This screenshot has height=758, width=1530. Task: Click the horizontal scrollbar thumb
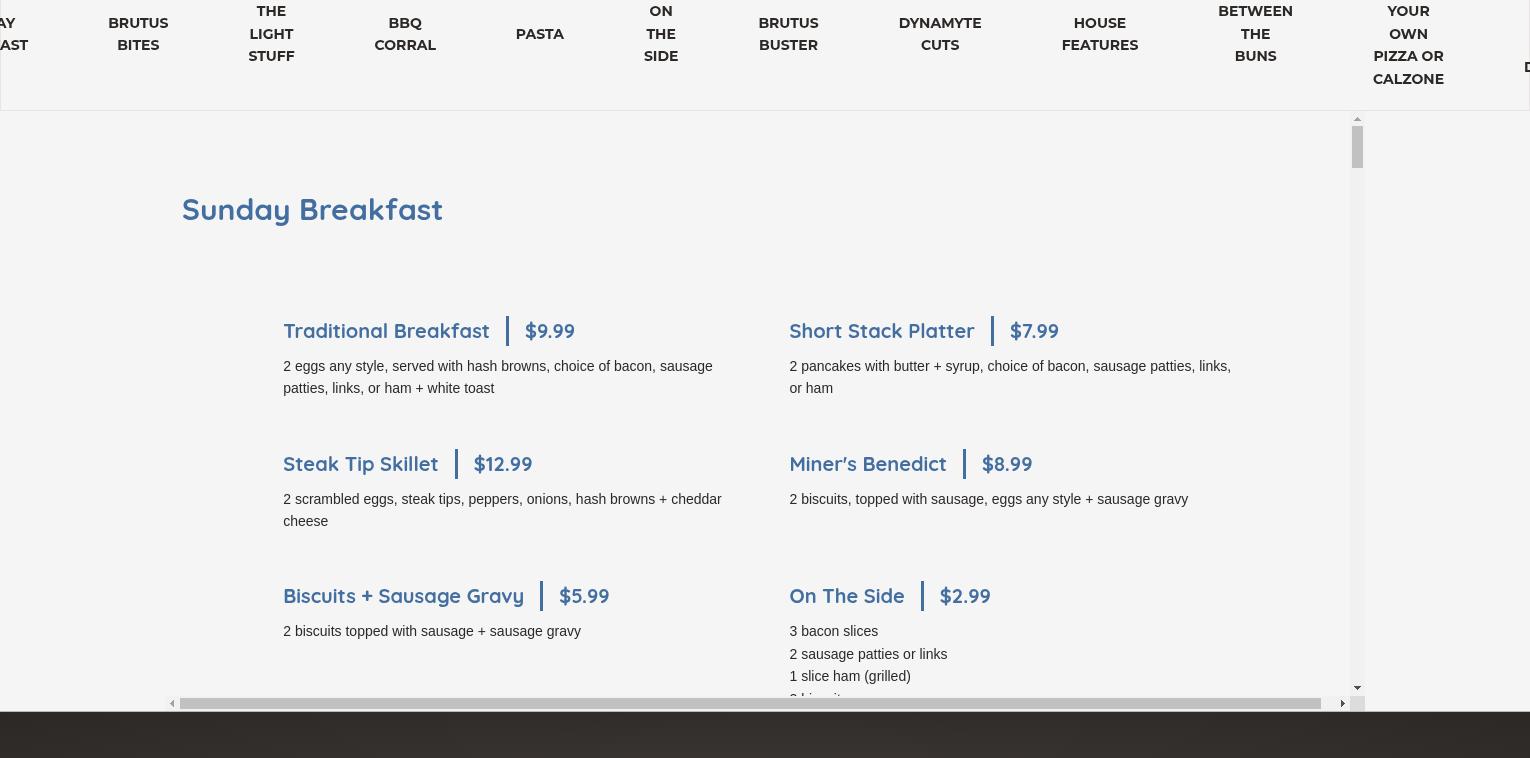(x=750, y=704)
